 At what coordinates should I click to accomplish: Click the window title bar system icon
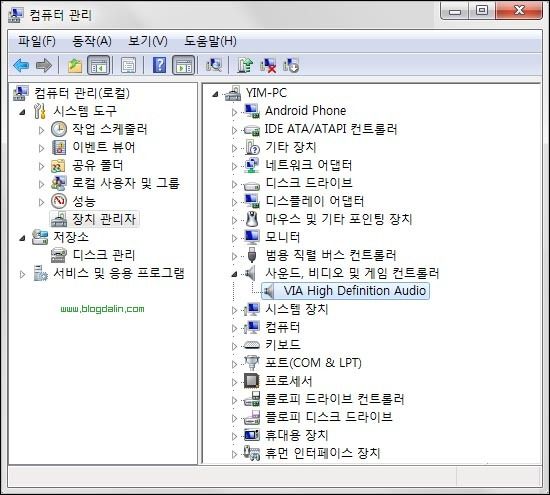tap(15, 15)
